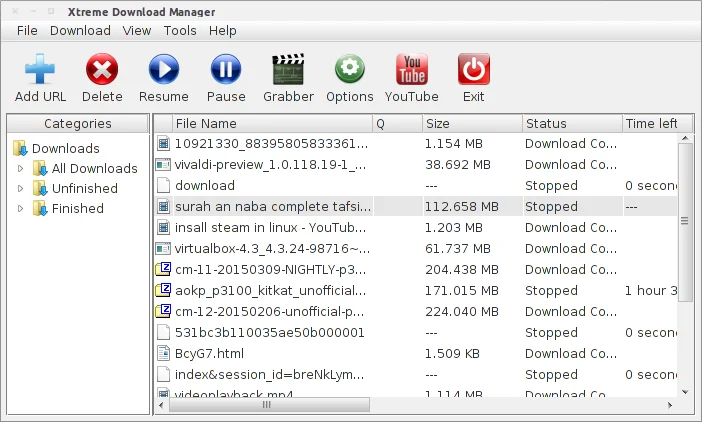This screenshot has height=422, width=702.
Task: Click the scroll right arrow
Action: [670, 405]
